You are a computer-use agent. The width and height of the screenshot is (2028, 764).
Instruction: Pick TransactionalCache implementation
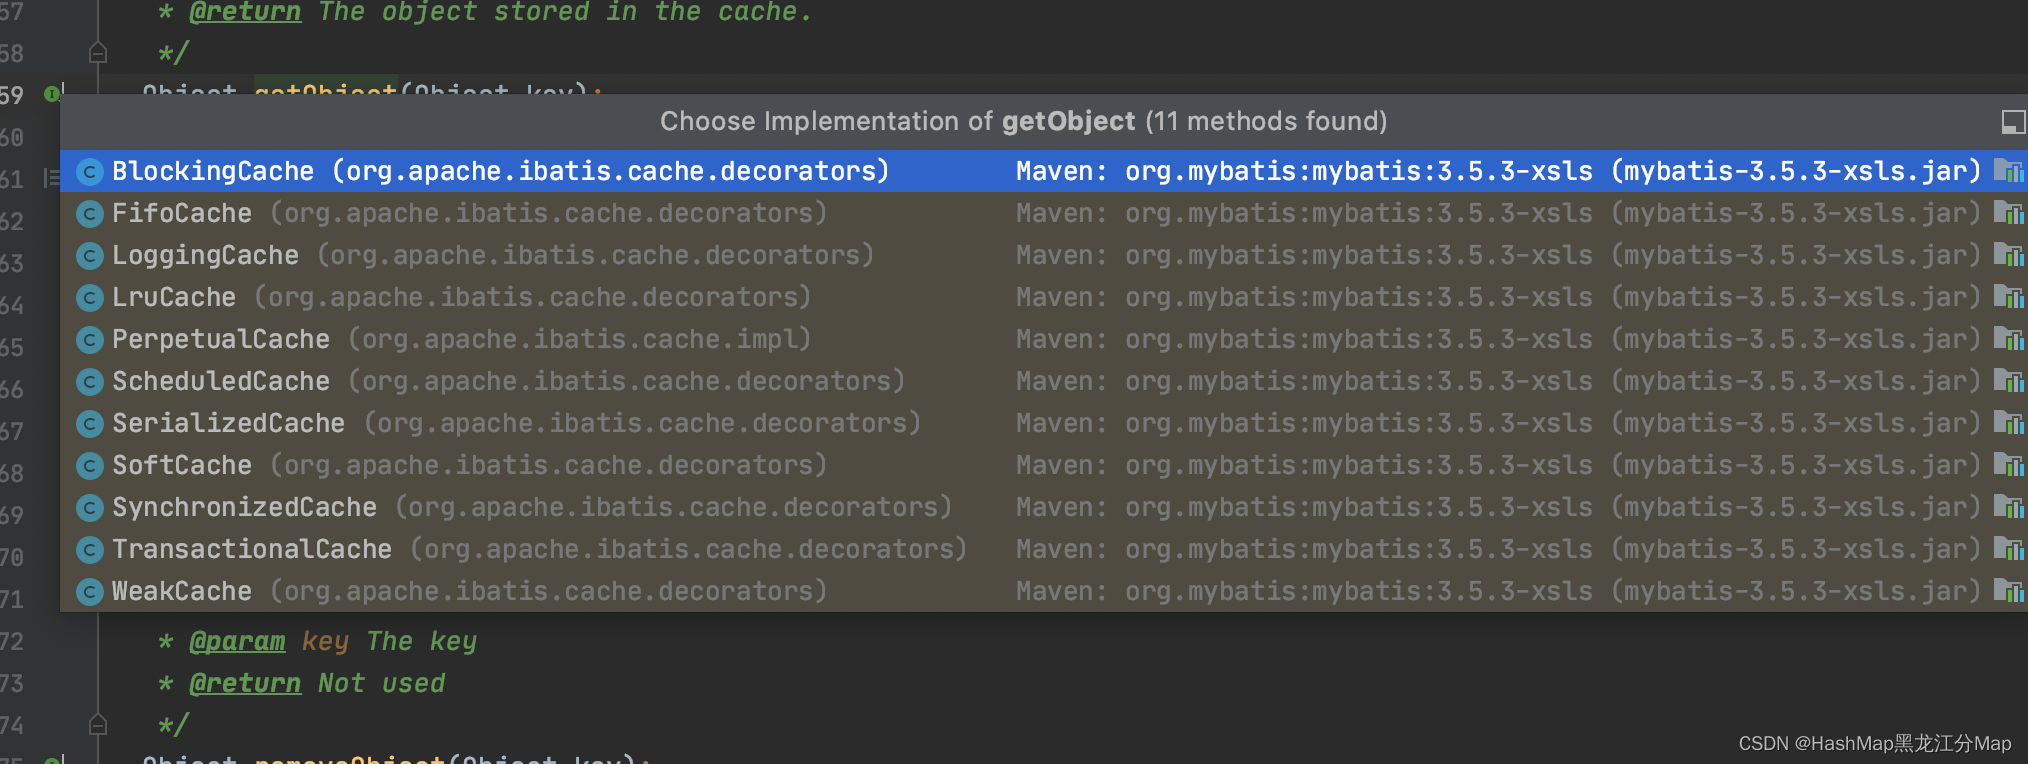click(1044, 549)
